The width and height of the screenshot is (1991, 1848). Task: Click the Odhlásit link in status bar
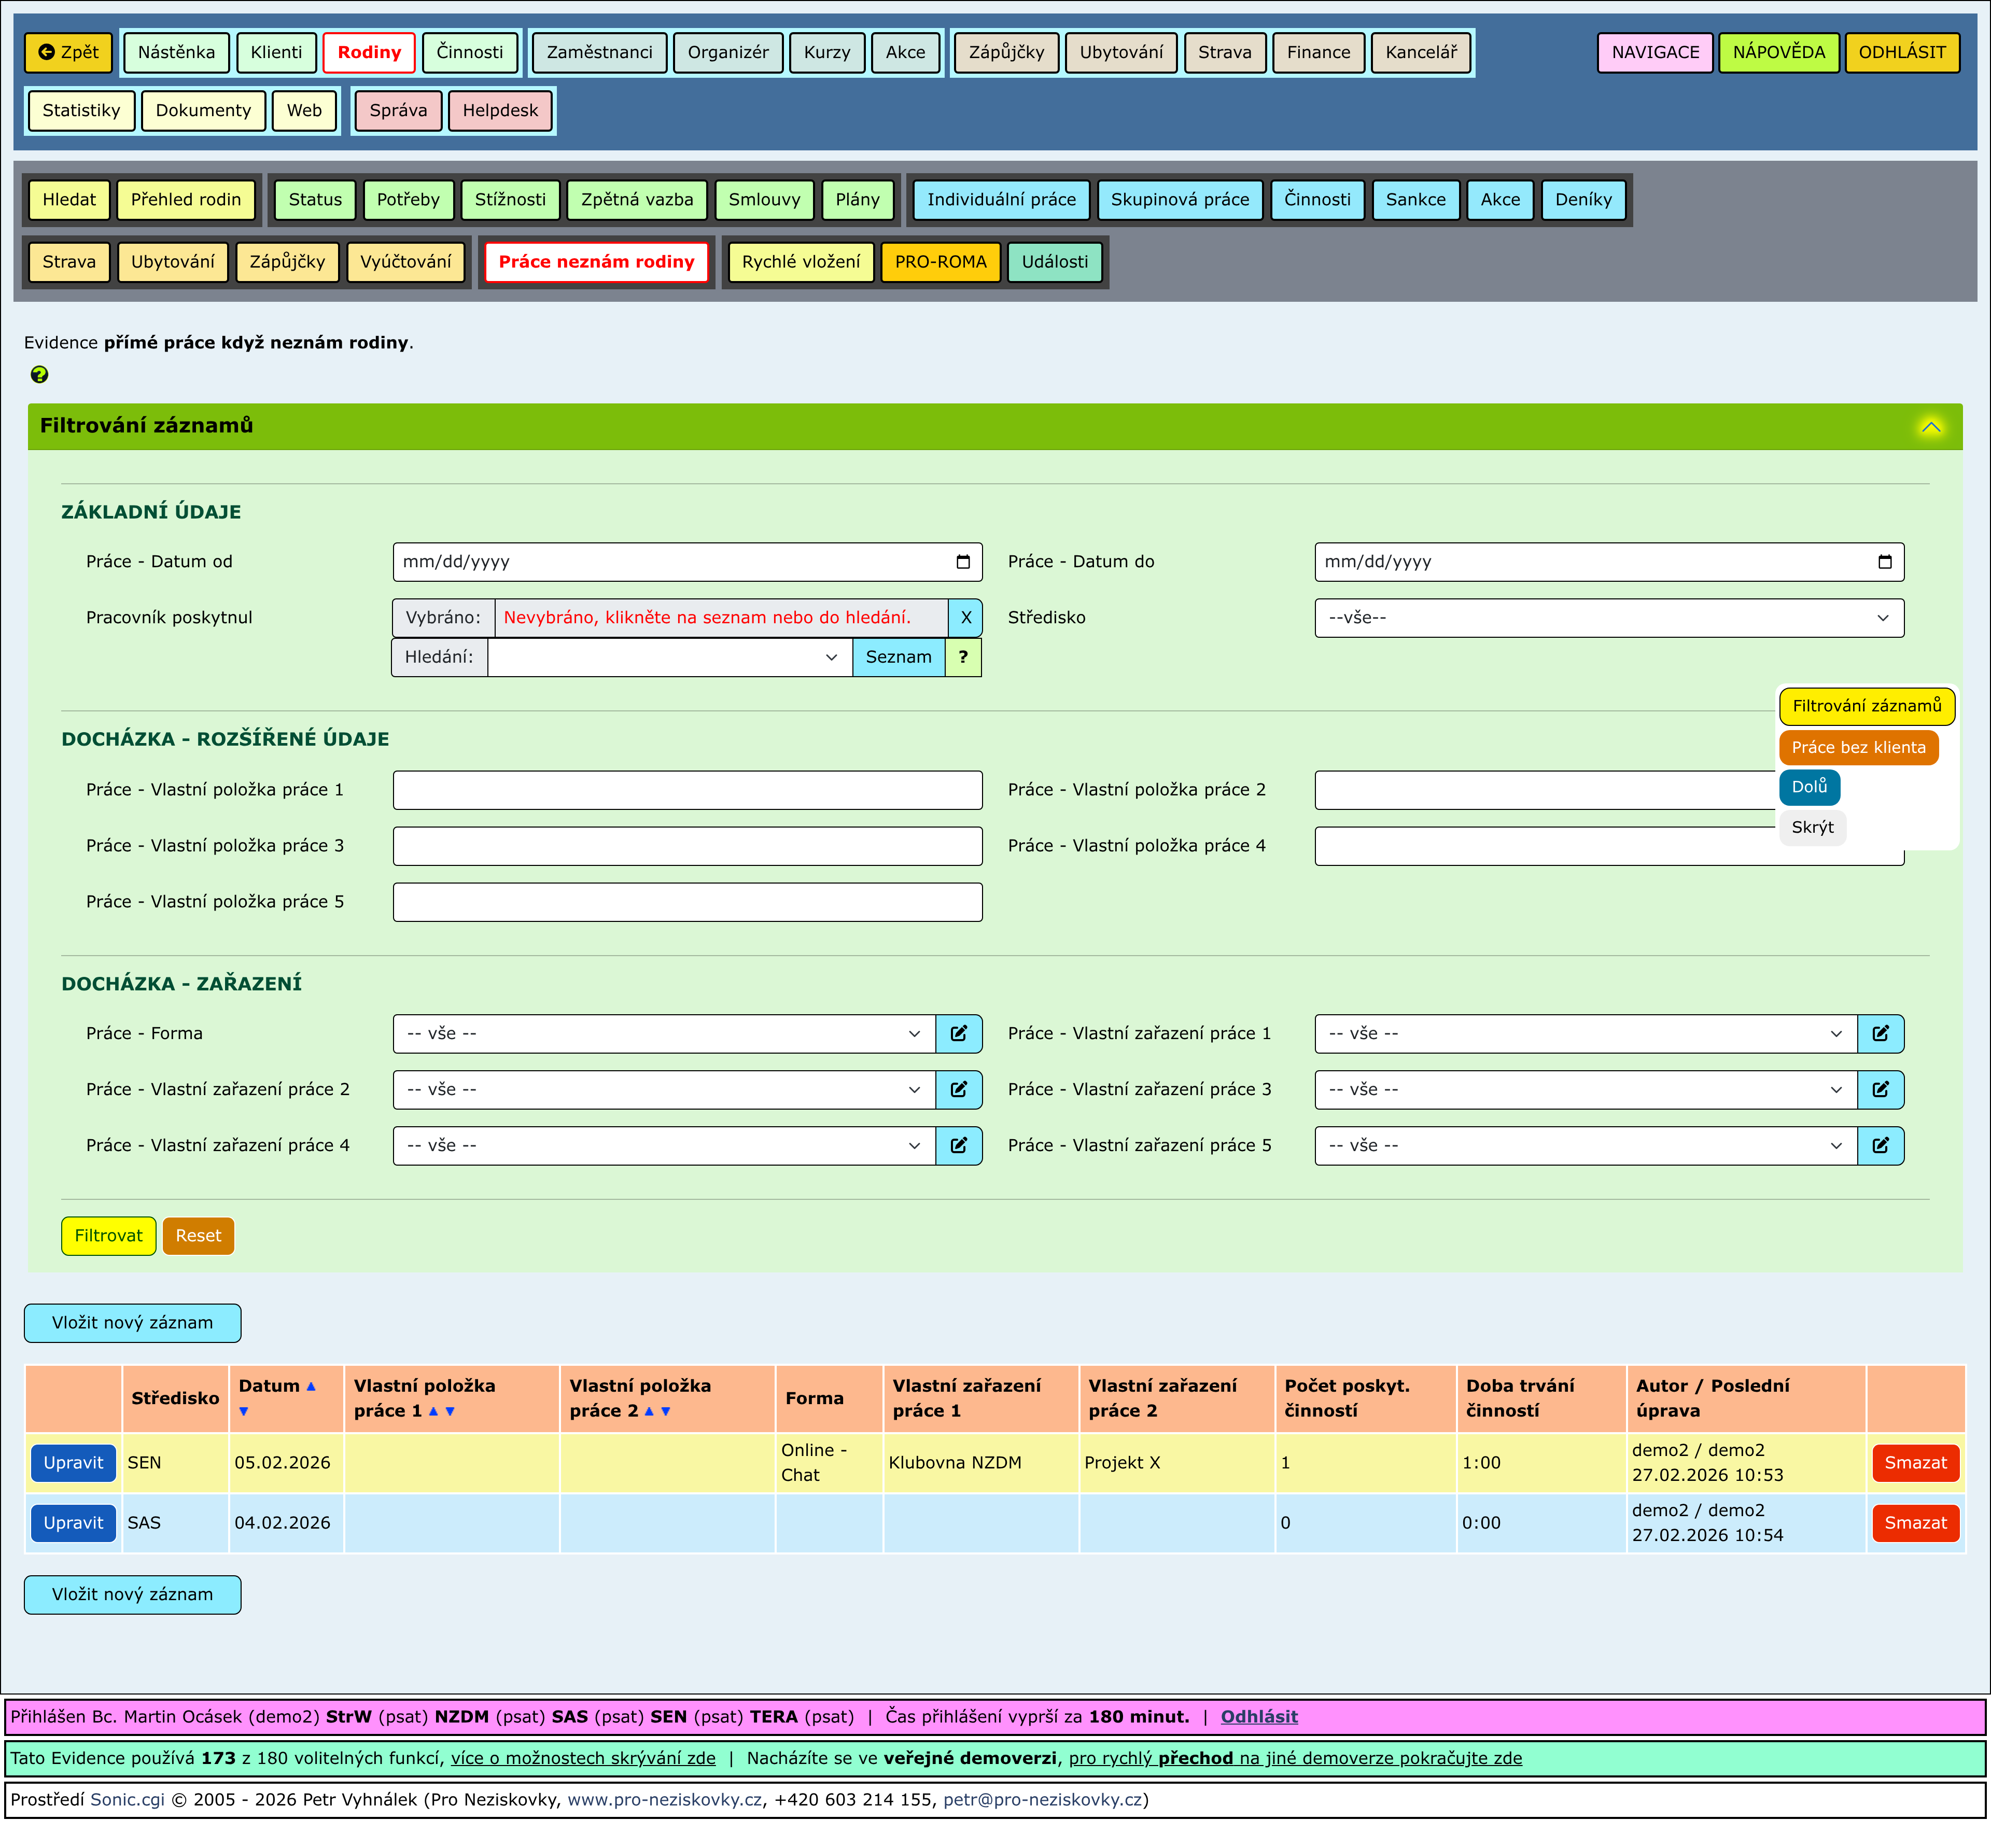pyautogui.click(x=1258, y=1717)
